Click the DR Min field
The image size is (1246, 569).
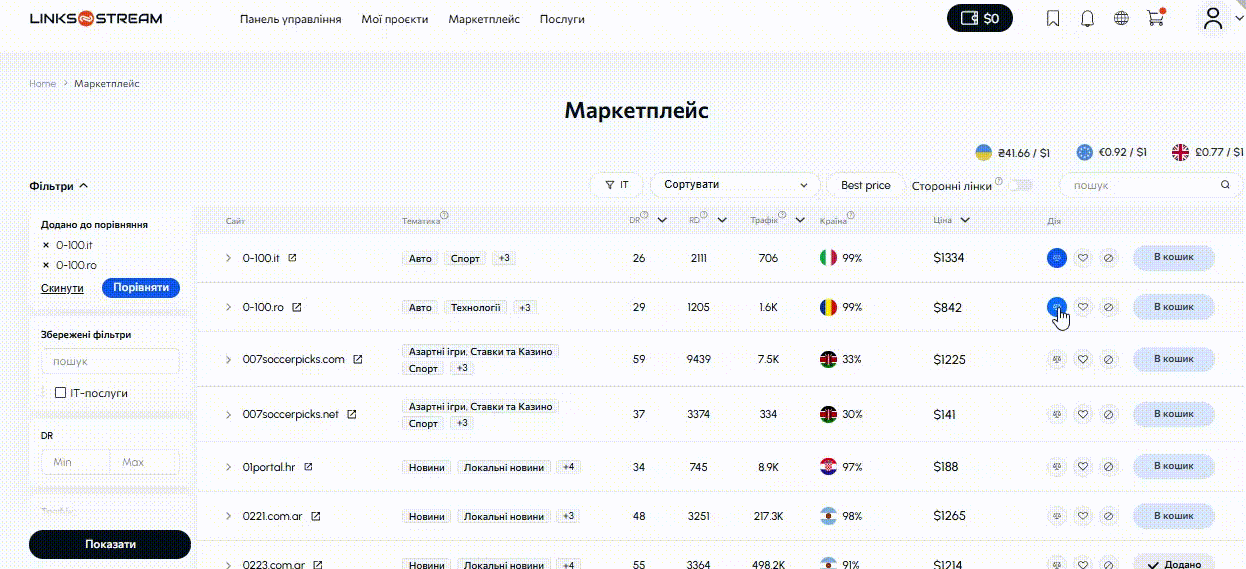[x=76, y=462]
